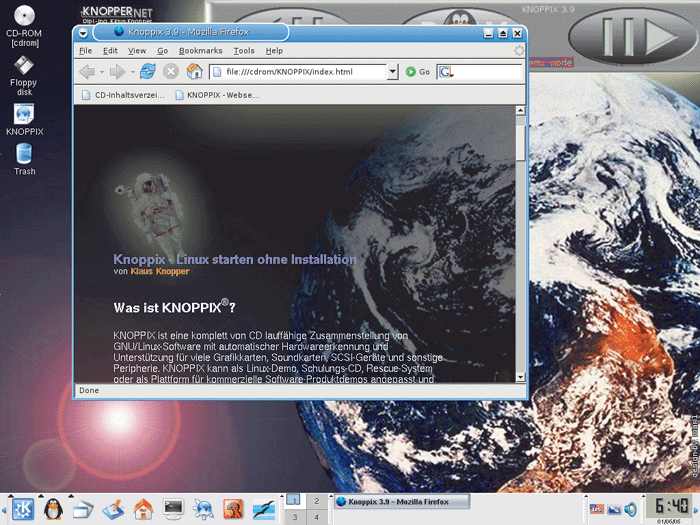Open the Floppy disk desktop icon
700x525 pixels.
pos(24,76)
